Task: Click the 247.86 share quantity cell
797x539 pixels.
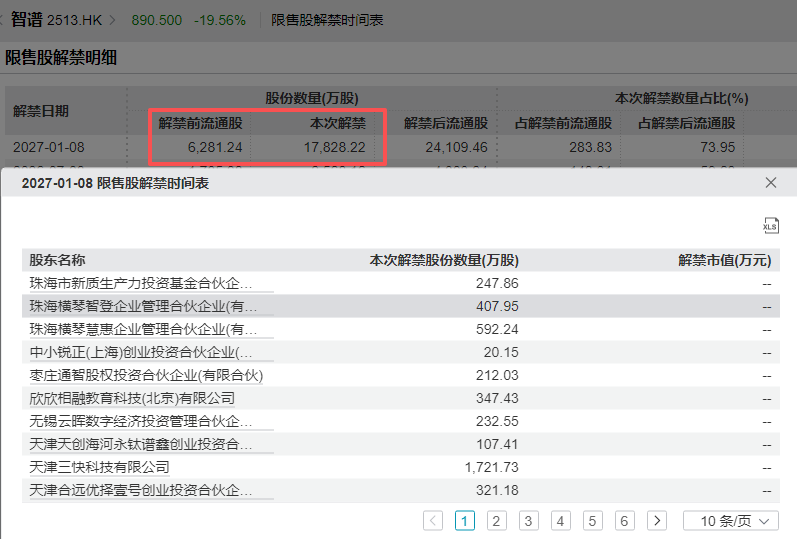Action: pos(497,283)
